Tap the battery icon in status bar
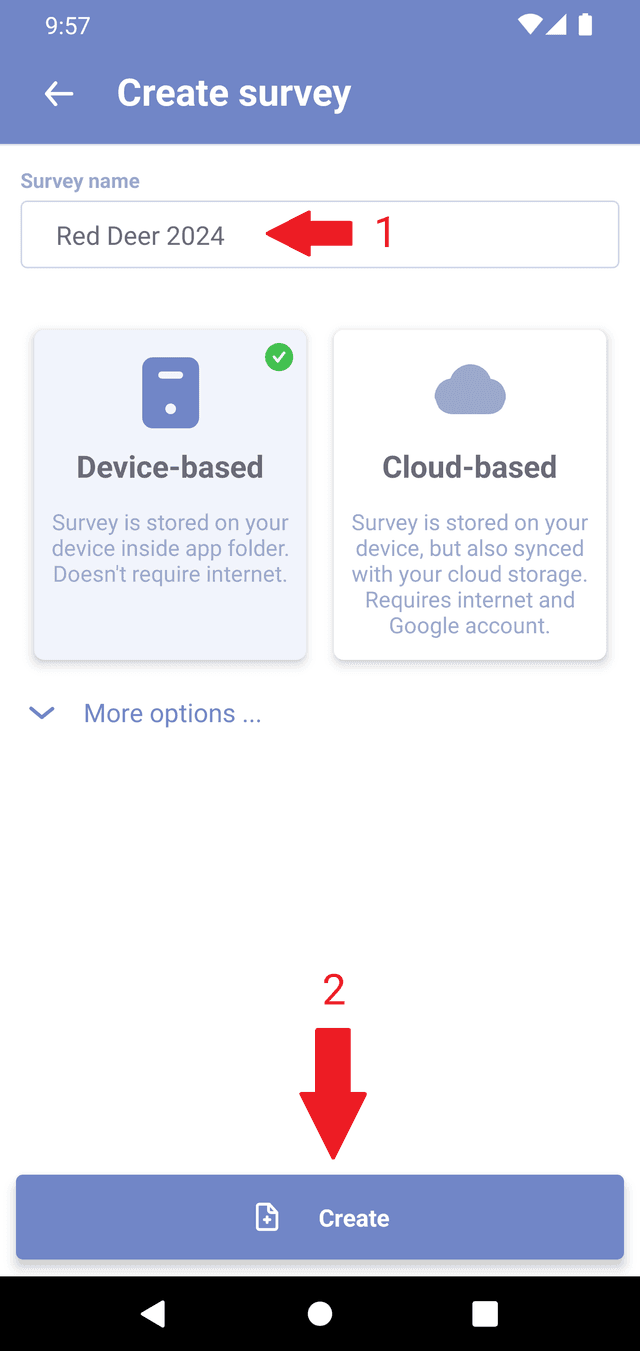This screenshot has width=640, height=1351. coord(585,25)
